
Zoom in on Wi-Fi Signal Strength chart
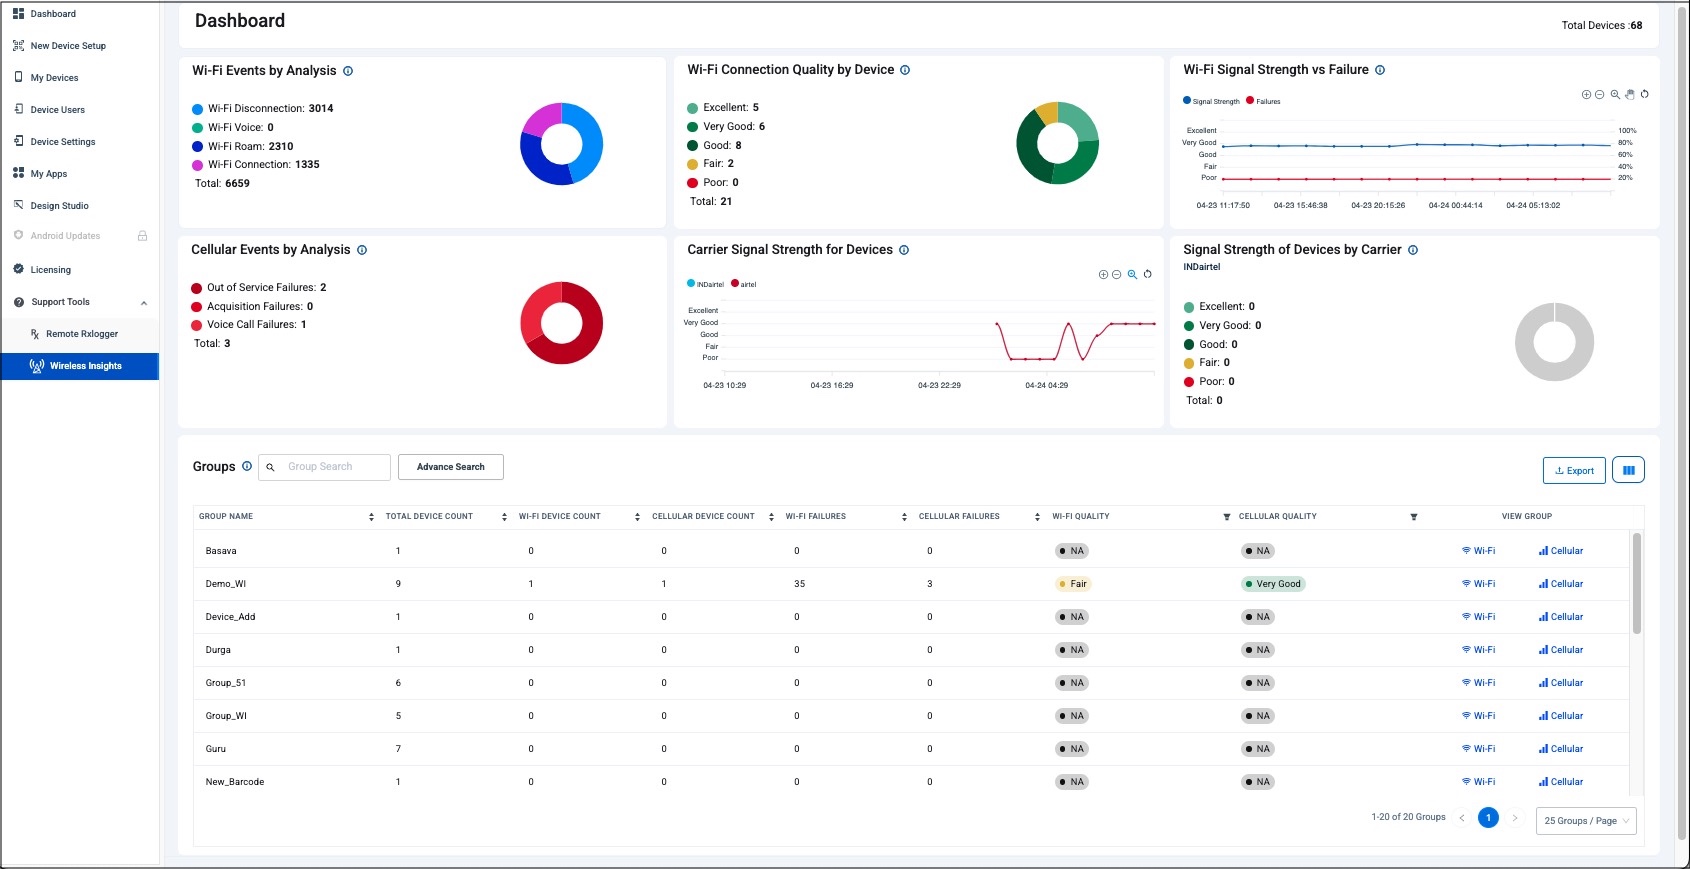[1586, 95]
